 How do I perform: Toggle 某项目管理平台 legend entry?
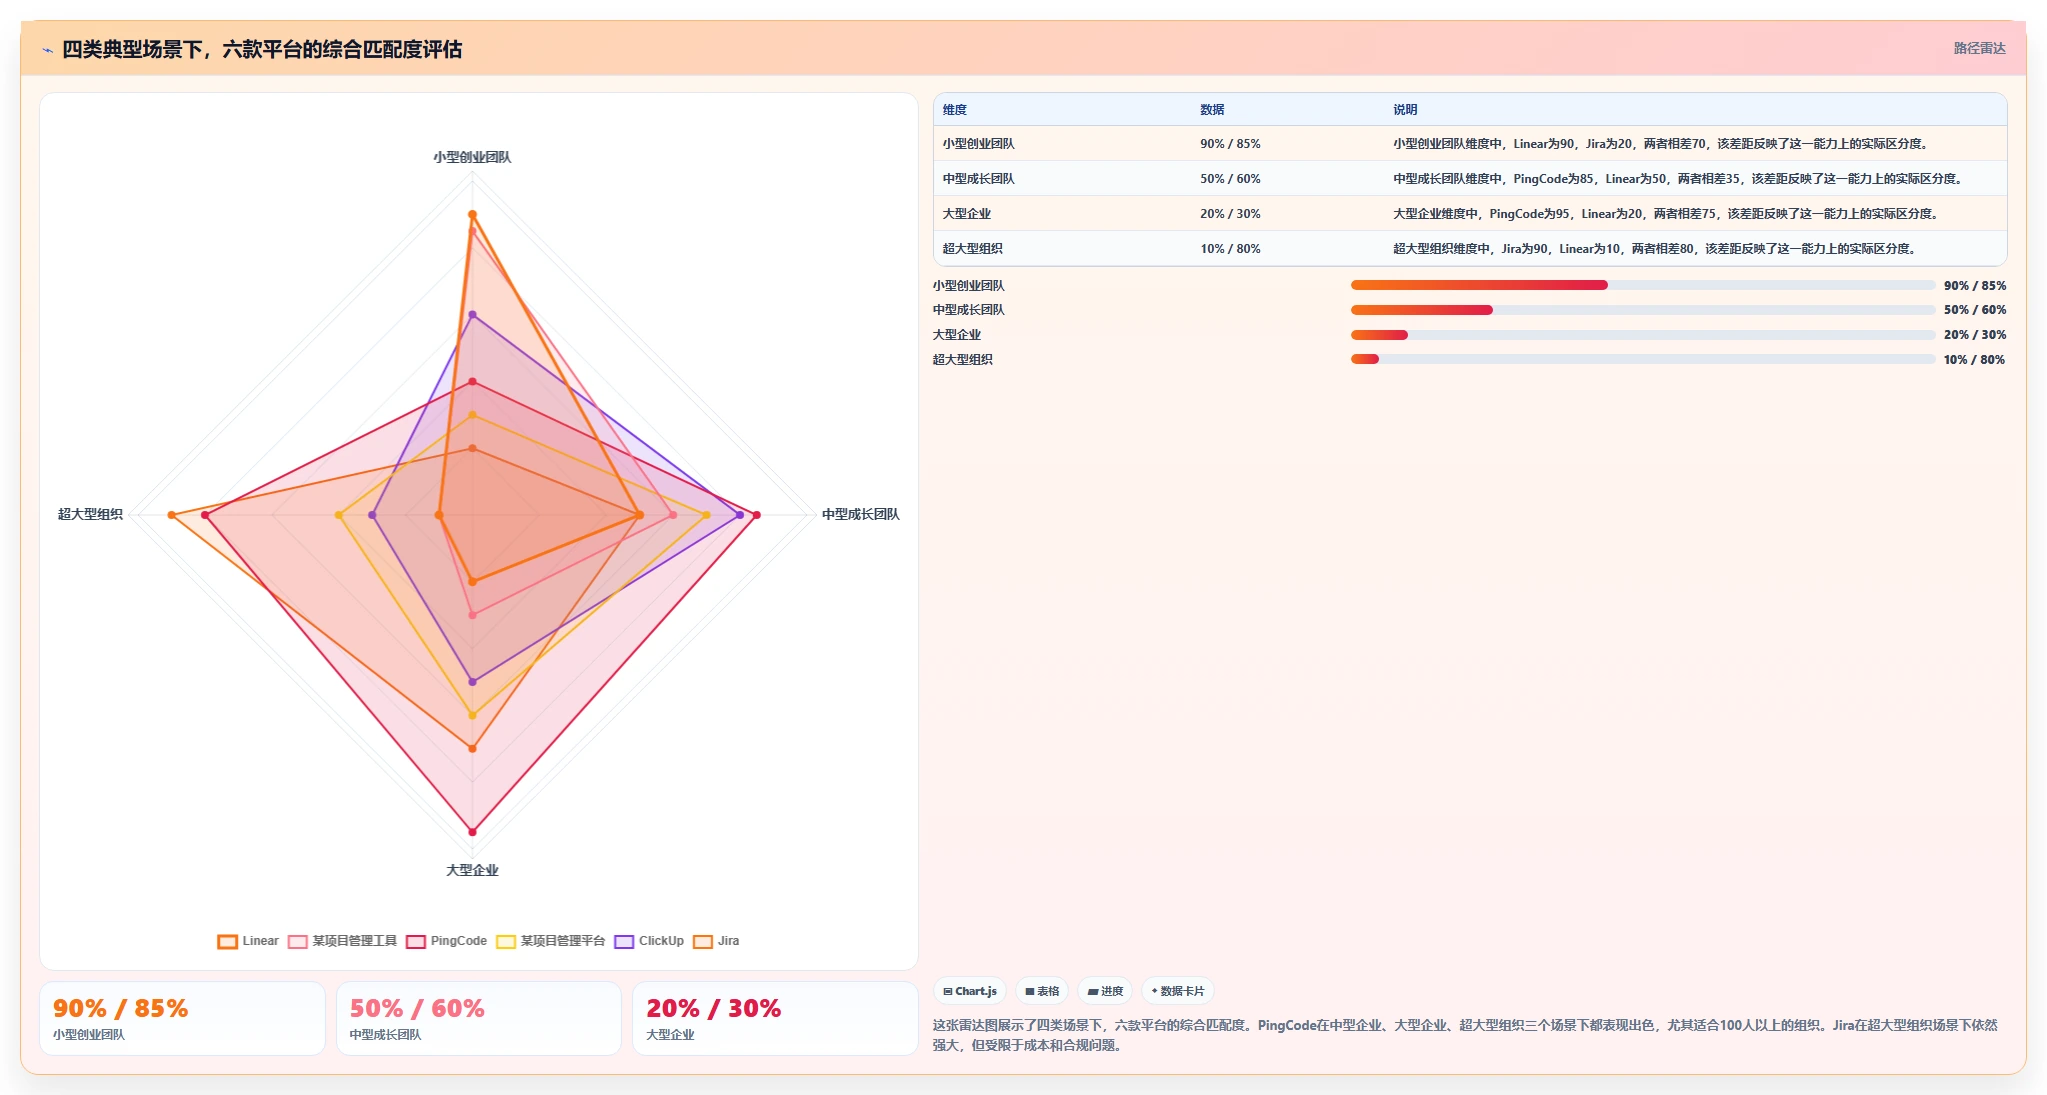point(550,941)
